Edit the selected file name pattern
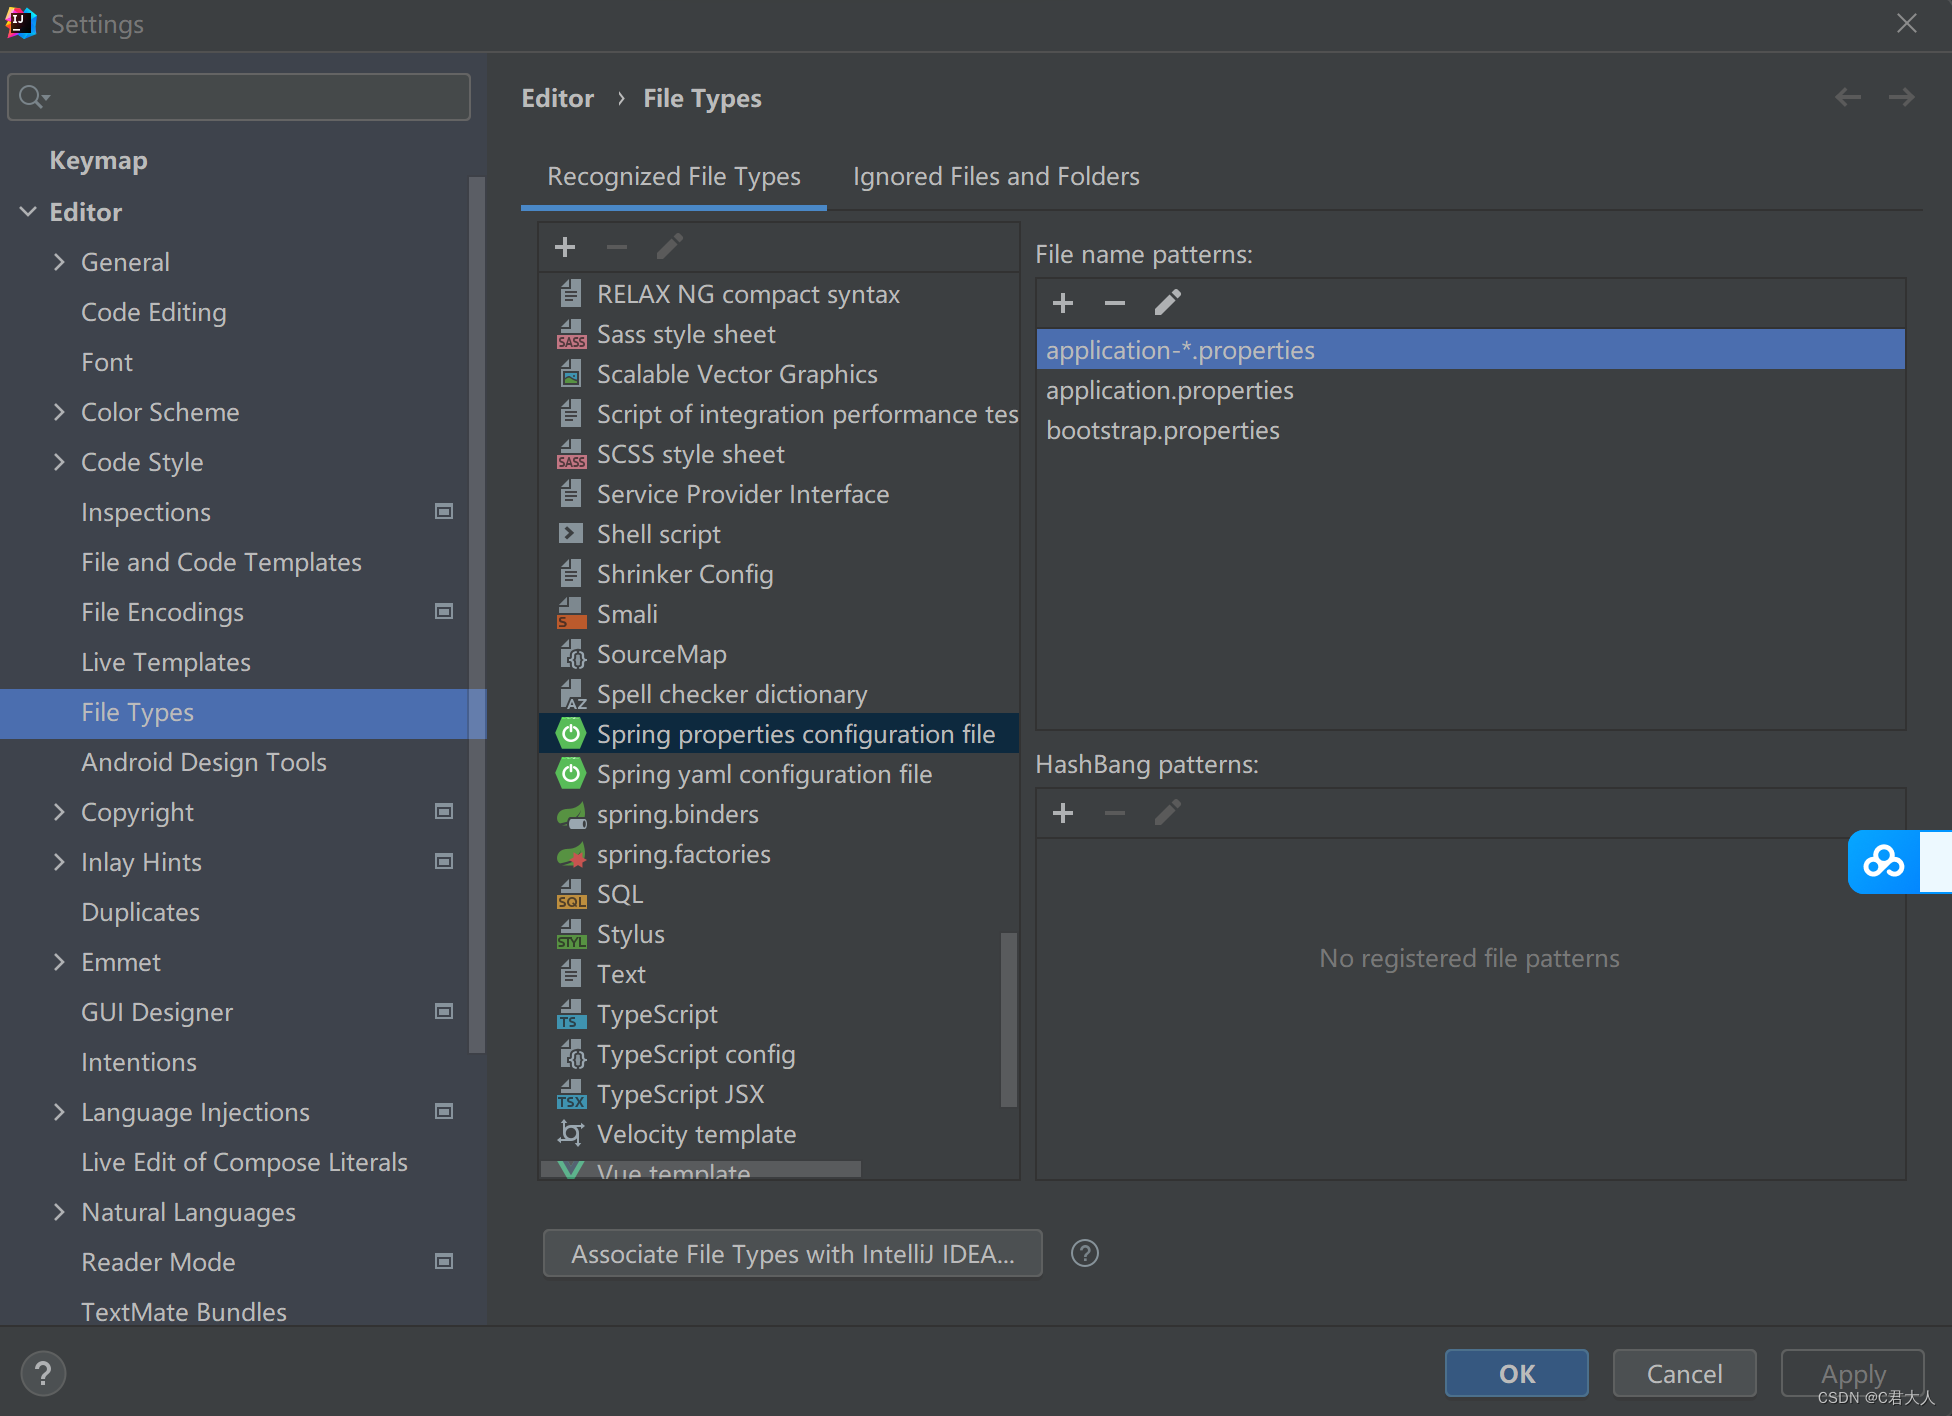Viewport: 1952px width, 1416px height. [x=1167, y=303]
